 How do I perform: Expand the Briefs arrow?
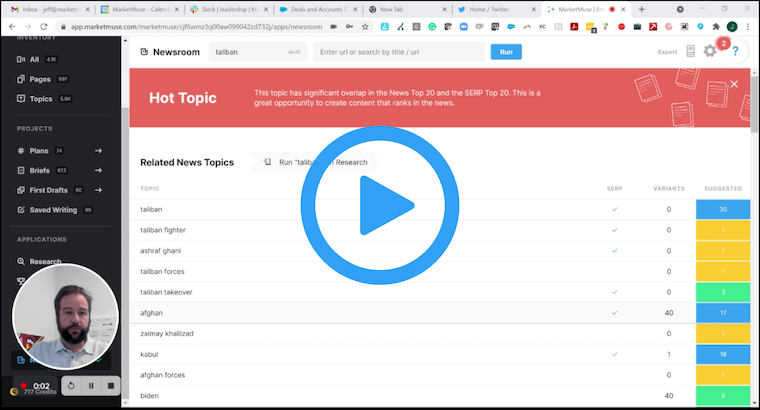coord(98,170)
